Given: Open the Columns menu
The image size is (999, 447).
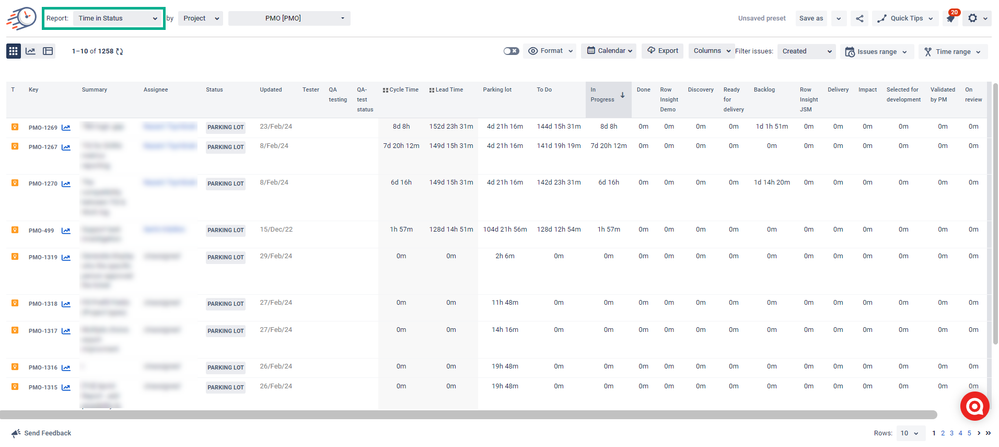Looking at the screenshot, I should (x=710, y=51).
